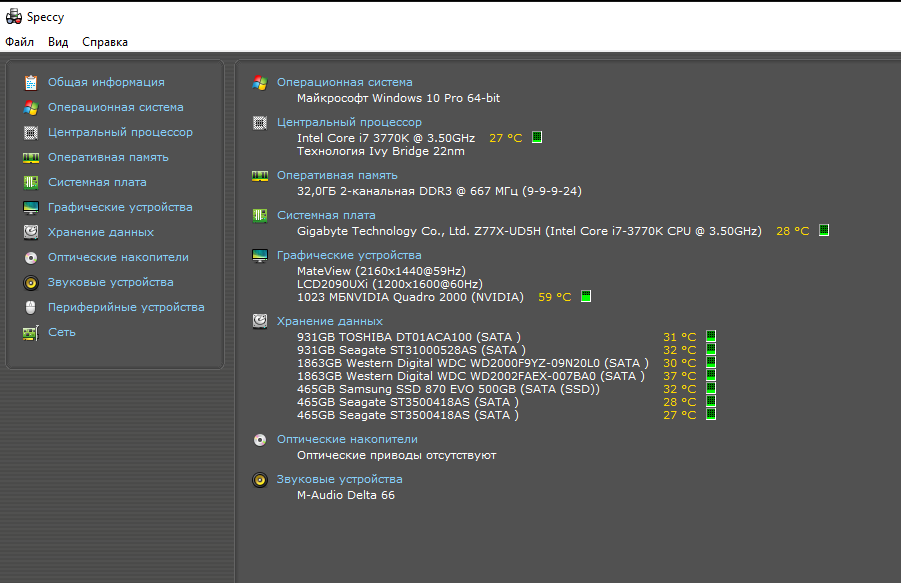Viewport: 901px width, 583px height.
Task: Open the Вид menu
Action: pyautogui.click(x=58, y=42)
